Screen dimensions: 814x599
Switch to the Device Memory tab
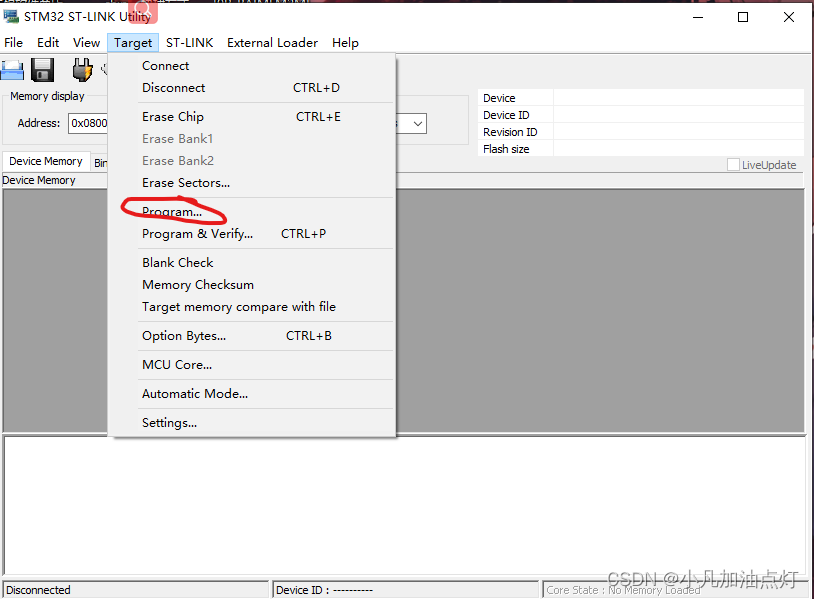[x=46, y=161]
